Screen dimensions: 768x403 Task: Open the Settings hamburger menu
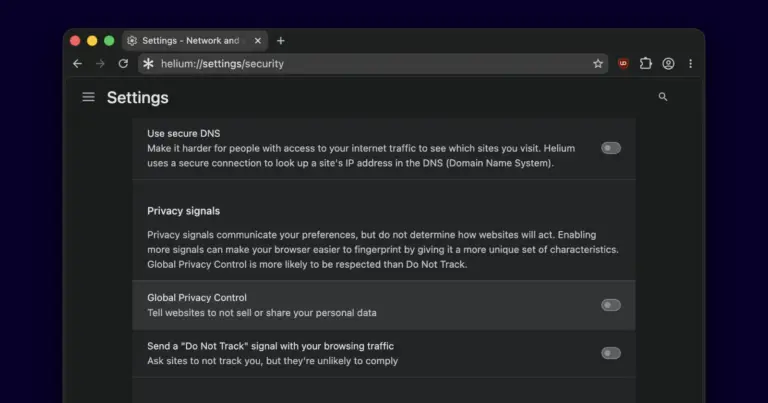(x=89, y=97)
